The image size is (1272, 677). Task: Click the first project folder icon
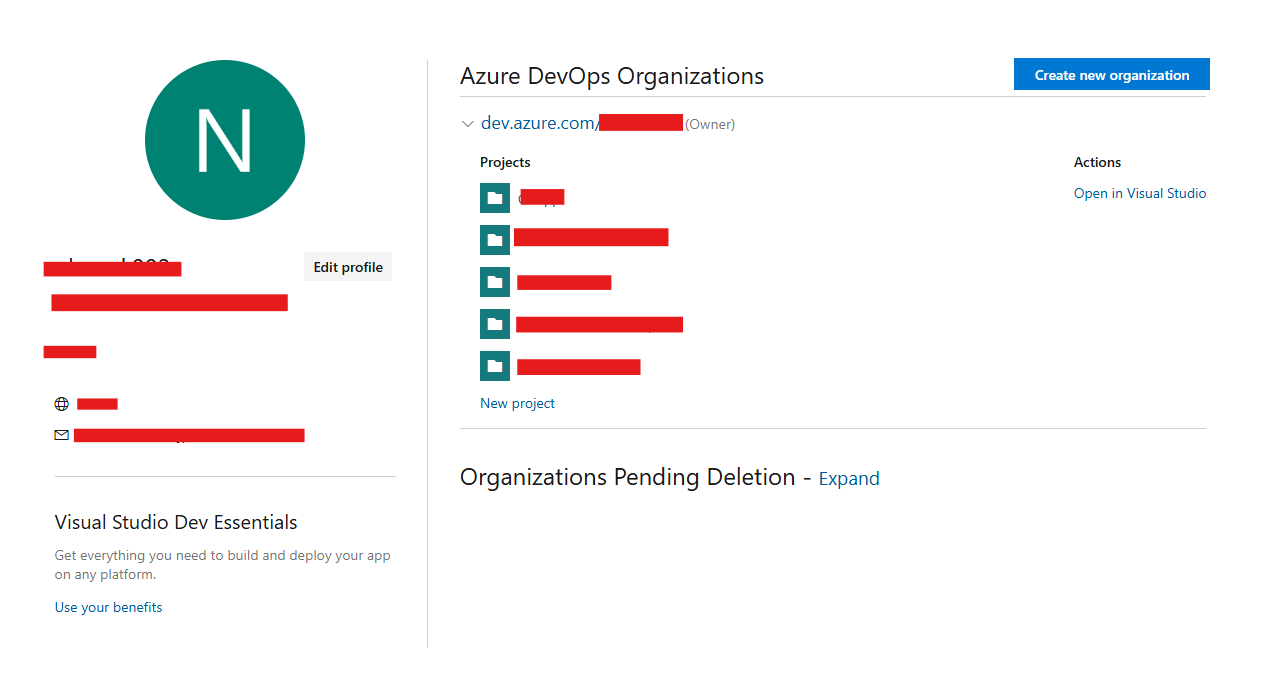point(495,198)
